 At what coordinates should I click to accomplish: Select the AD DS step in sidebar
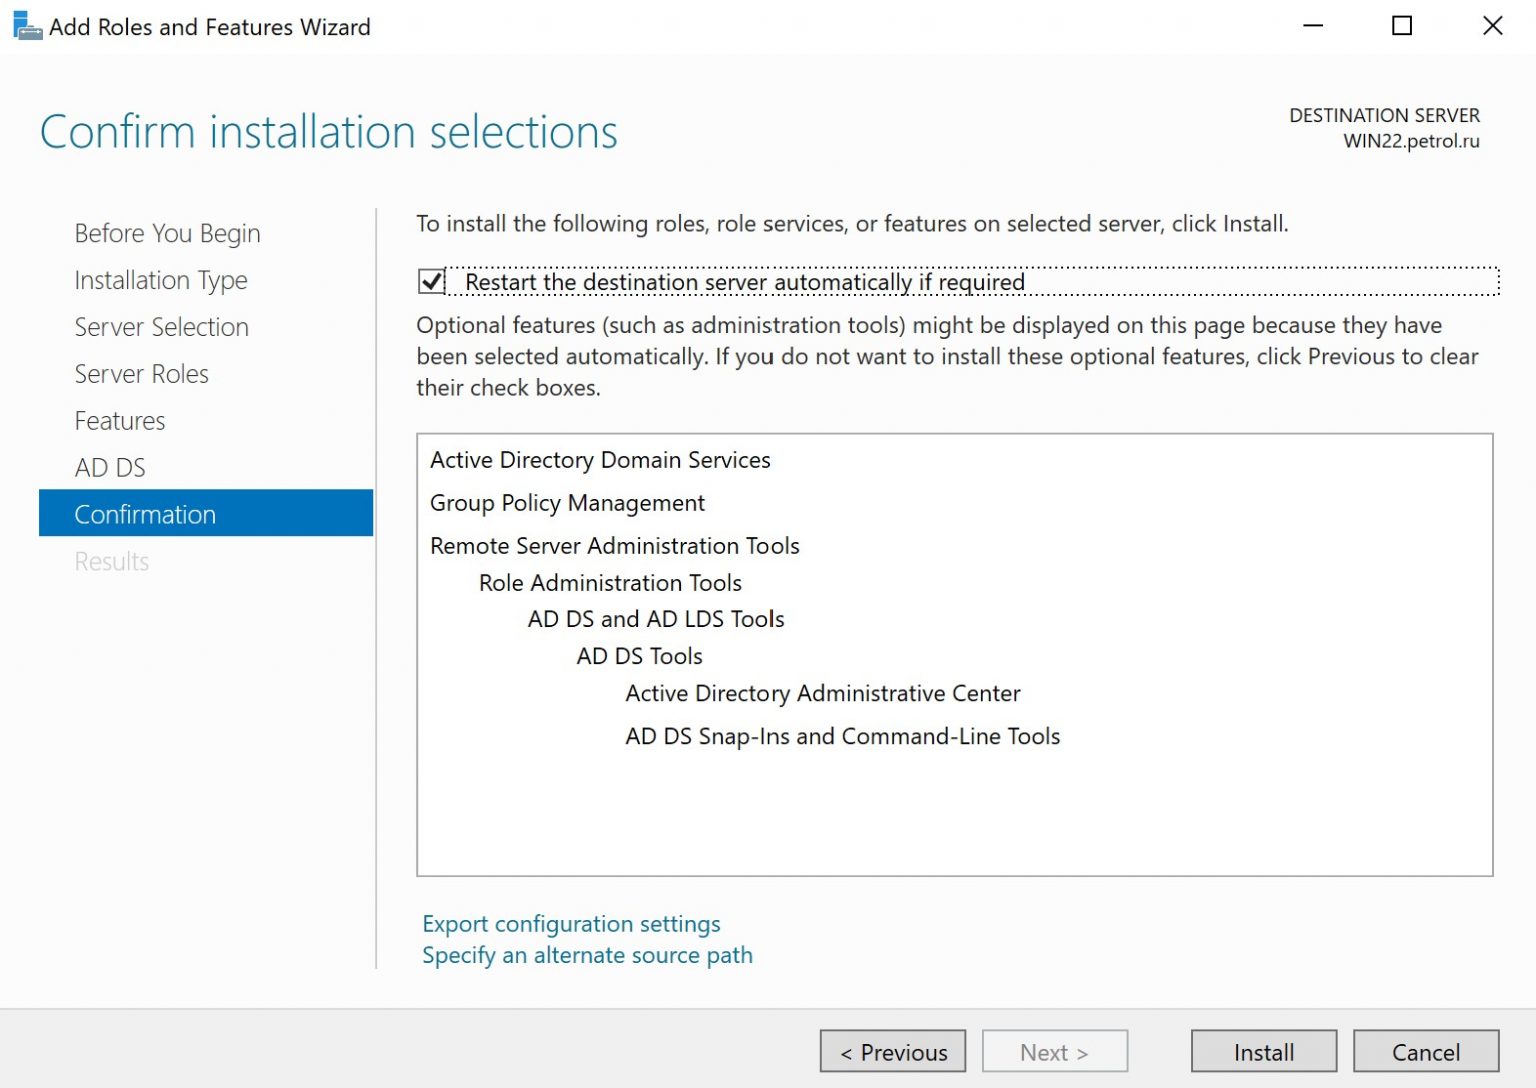[110, 467]
